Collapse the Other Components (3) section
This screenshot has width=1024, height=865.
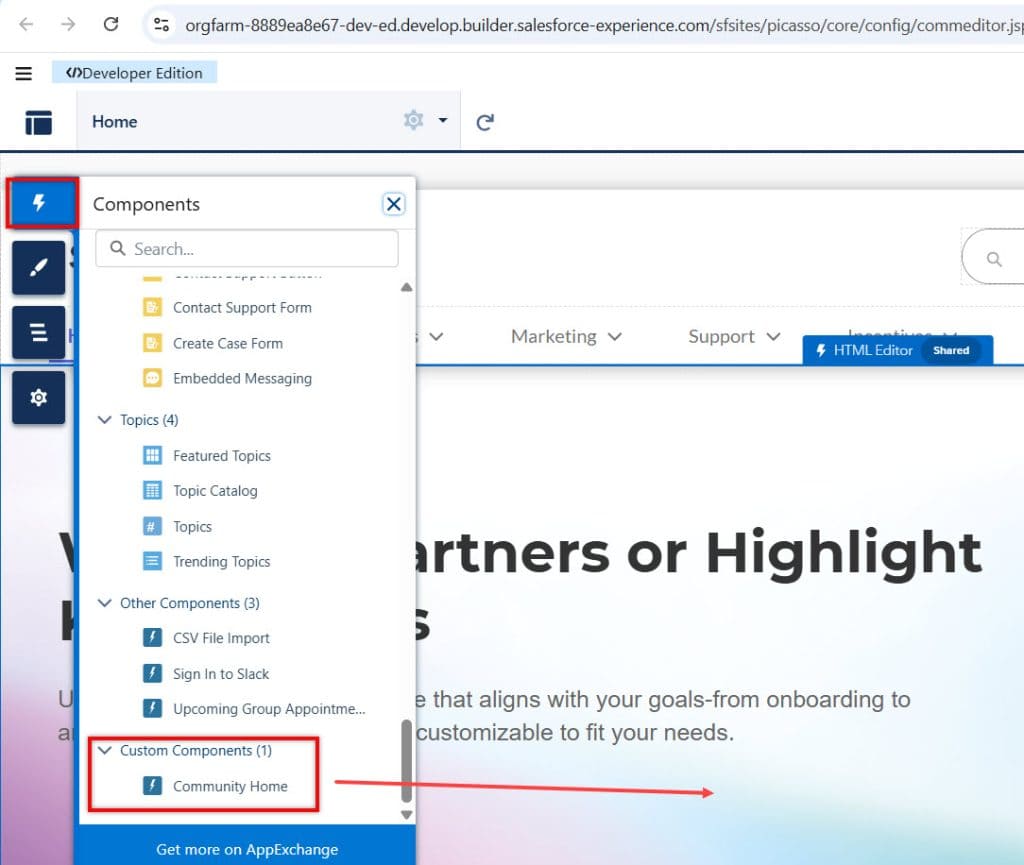(104, 603)
